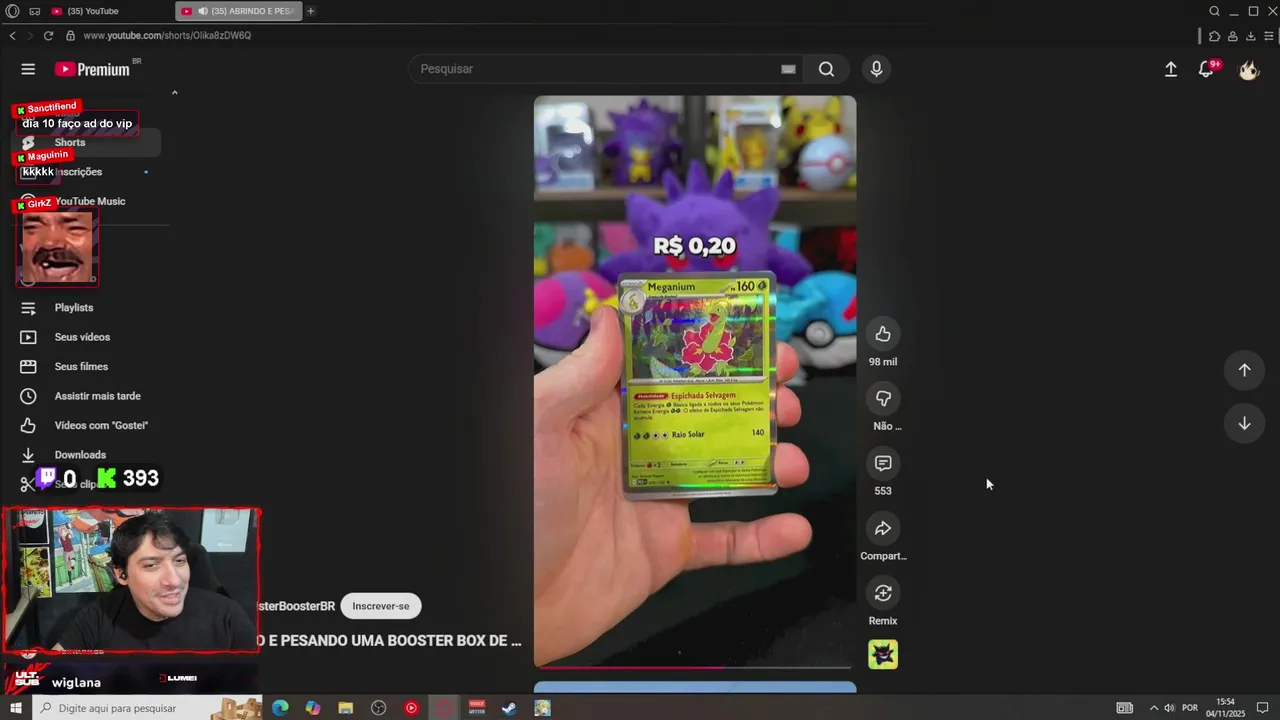Open the 553 comments panel
The width and height of the screenshot is (1280, 720).
pyautogui.click(x=883, y=464)
